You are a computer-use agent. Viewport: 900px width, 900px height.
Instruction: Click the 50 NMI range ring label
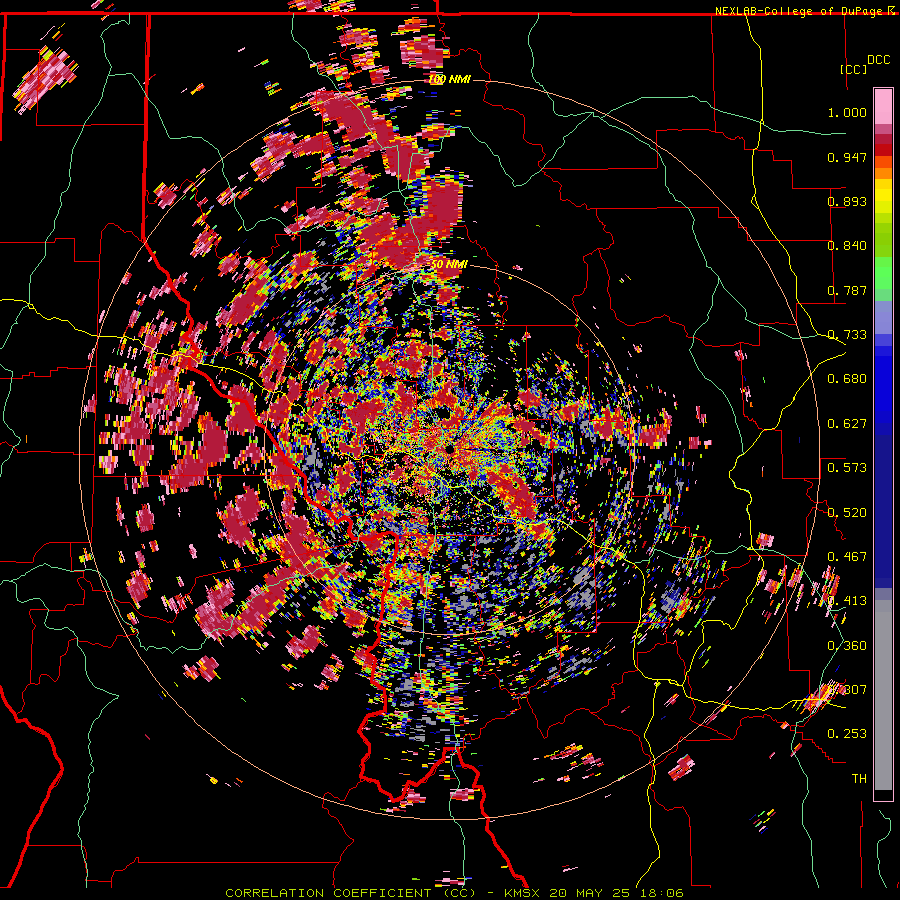point(449,264)
